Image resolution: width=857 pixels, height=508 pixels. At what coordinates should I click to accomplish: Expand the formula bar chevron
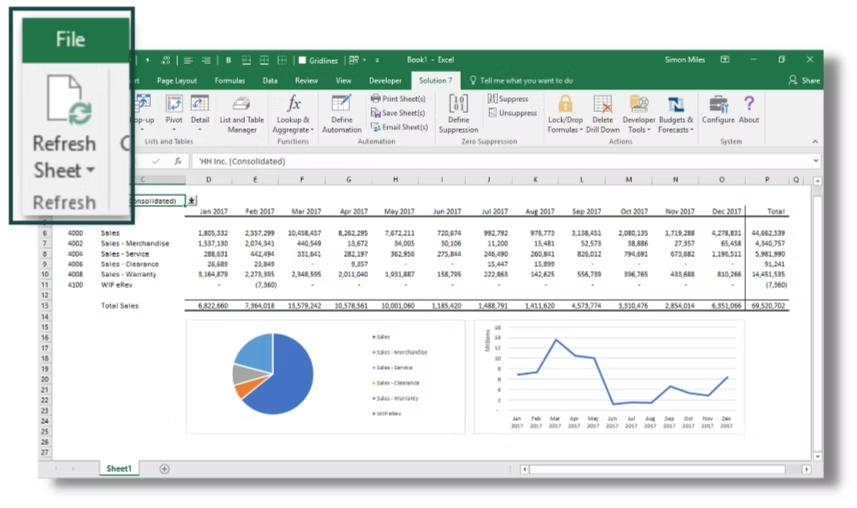(815, 161)
